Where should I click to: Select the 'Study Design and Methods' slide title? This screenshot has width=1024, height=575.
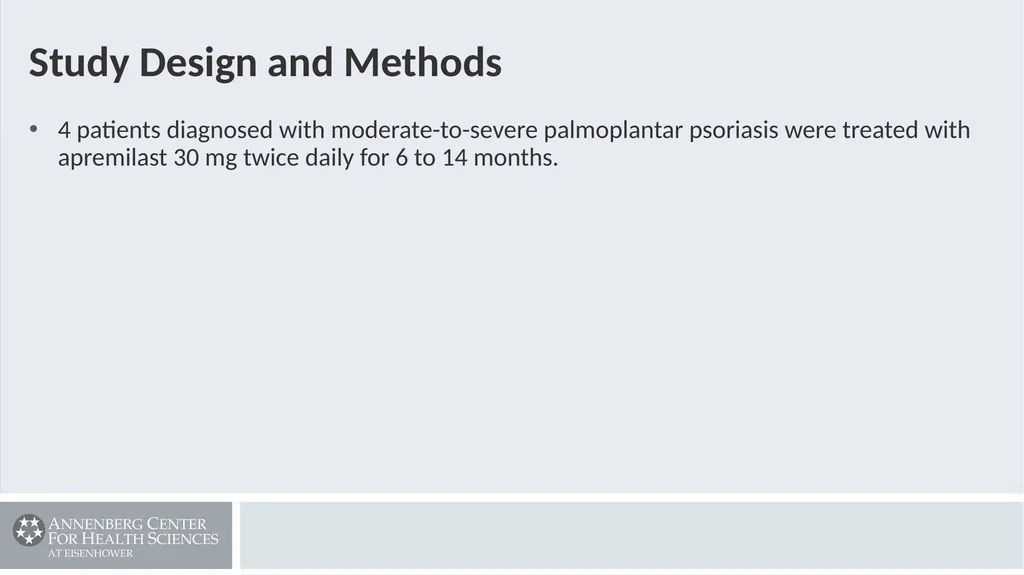(265, 63)
